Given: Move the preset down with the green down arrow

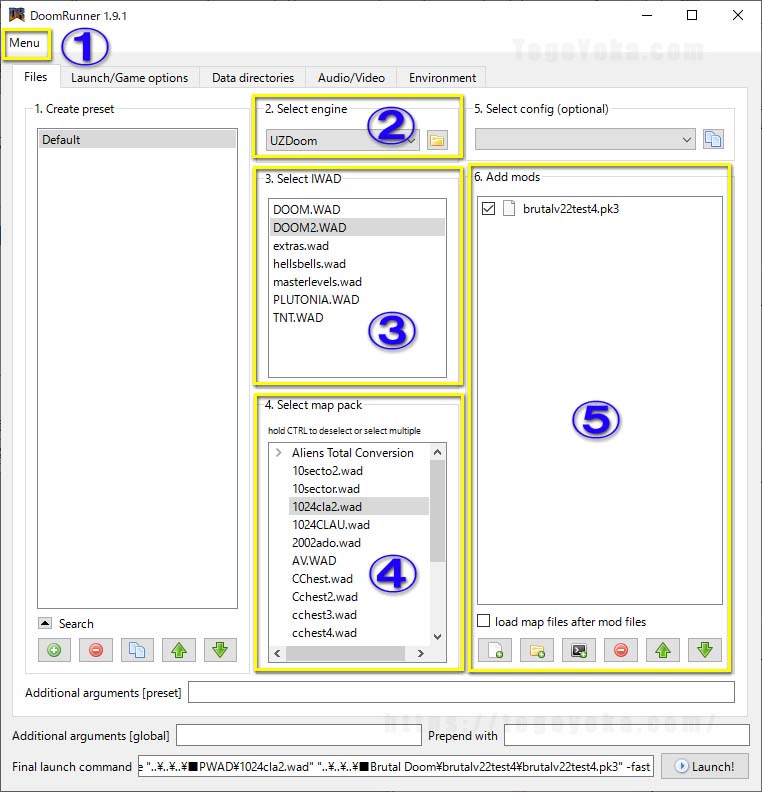Looking at the screenshot, I should [220, 650].
